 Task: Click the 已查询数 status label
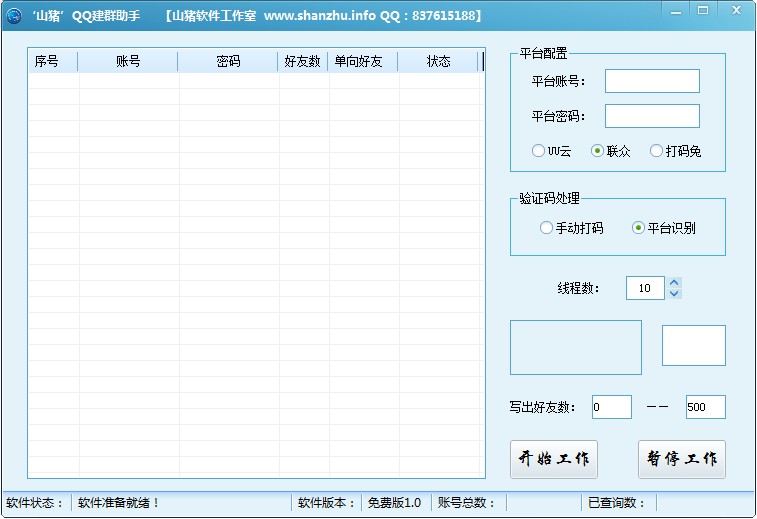coord(617,503)
